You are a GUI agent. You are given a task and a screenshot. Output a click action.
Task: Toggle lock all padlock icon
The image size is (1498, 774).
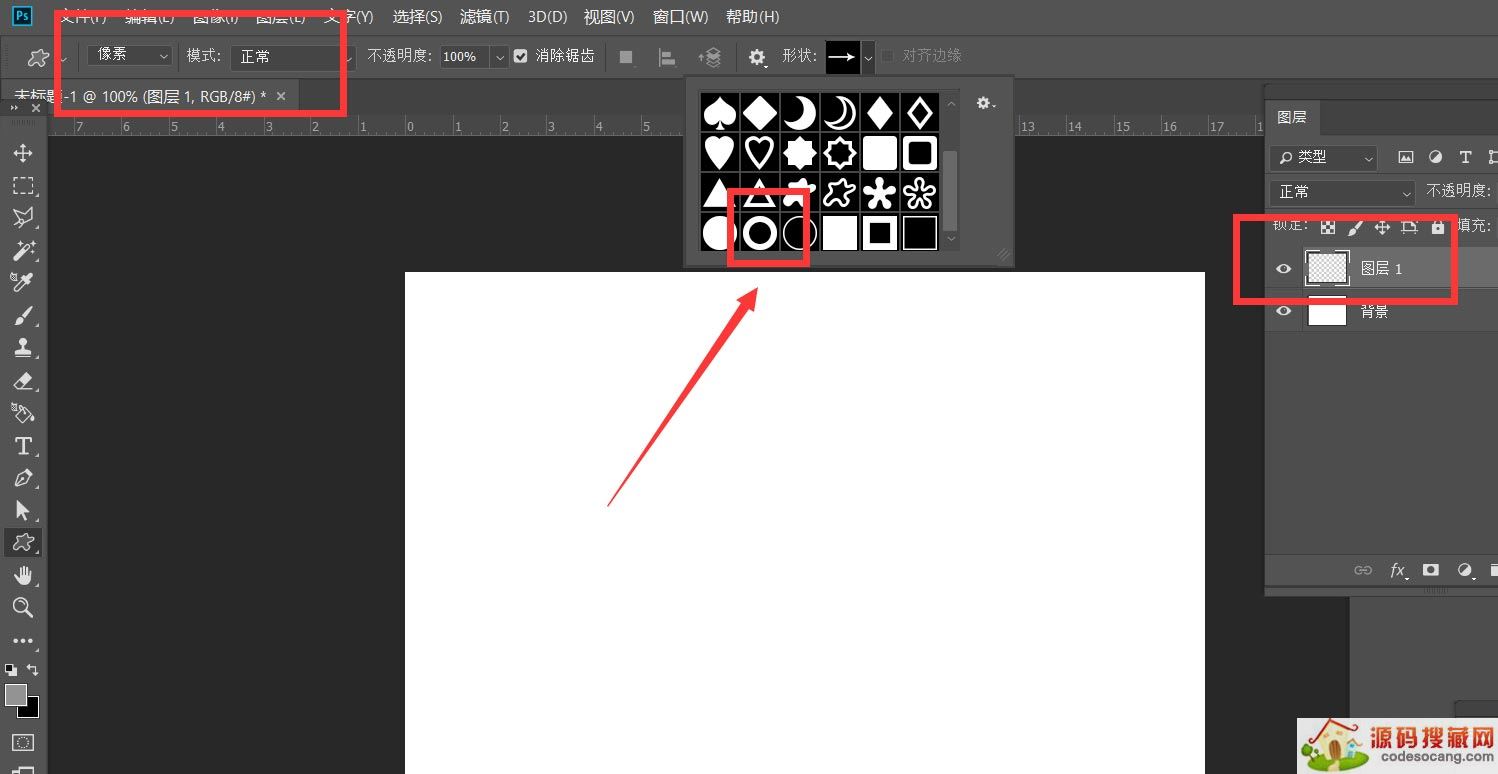tap(1438, 227)
